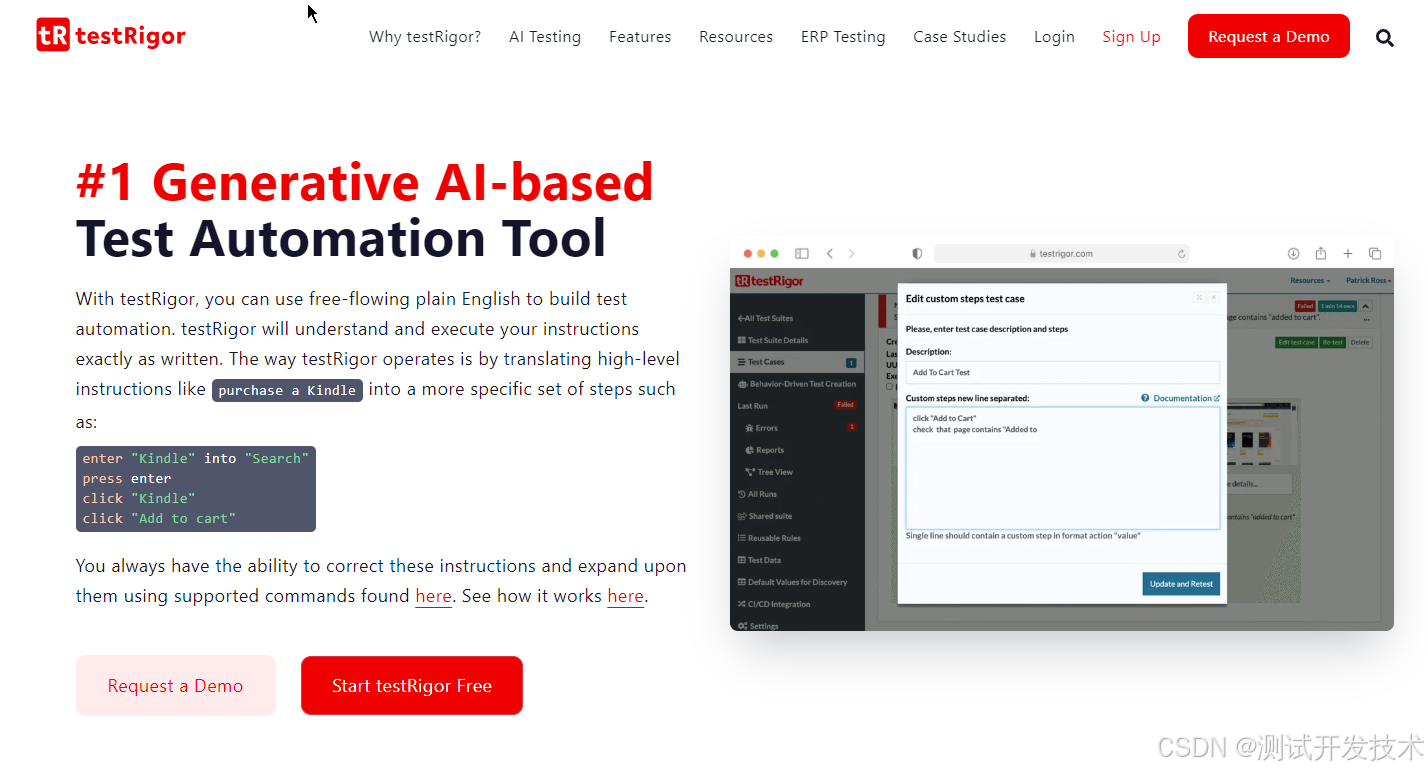Click the dialog expand icon beside close
This screenshot has width=1428, height=773.
pyautogui.click(x=1199, y=298)
